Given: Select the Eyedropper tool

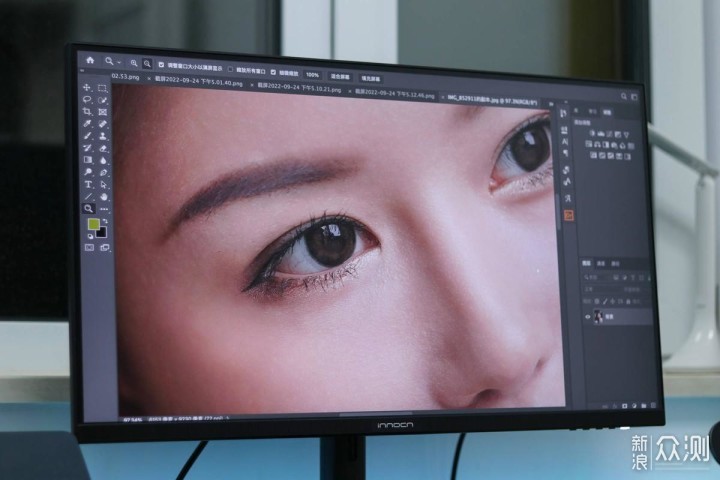Looking at the screenshot, I should click(x=87, y=124).
